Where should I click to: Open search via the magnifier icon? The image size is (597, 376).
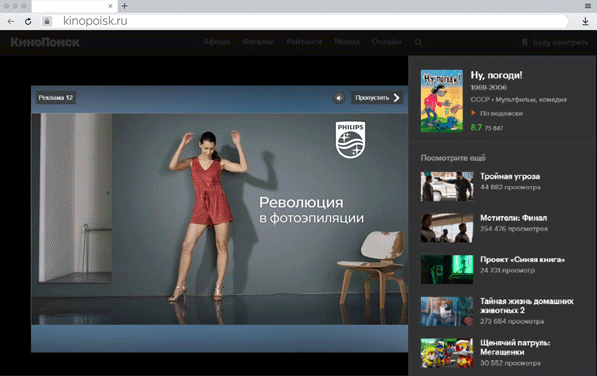[418, 42]
